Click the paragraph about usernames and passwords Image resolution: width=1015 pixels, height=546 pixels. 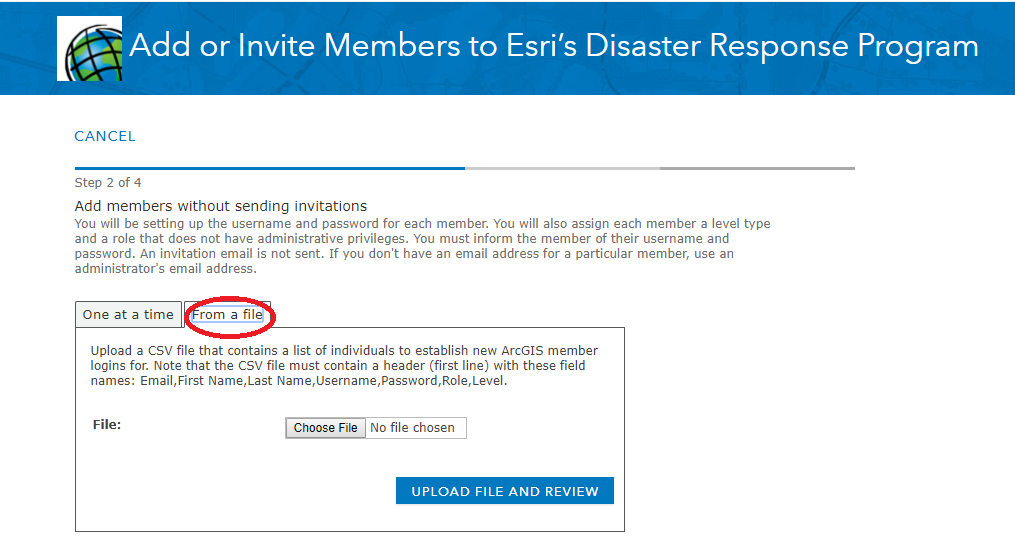point(422,246)
